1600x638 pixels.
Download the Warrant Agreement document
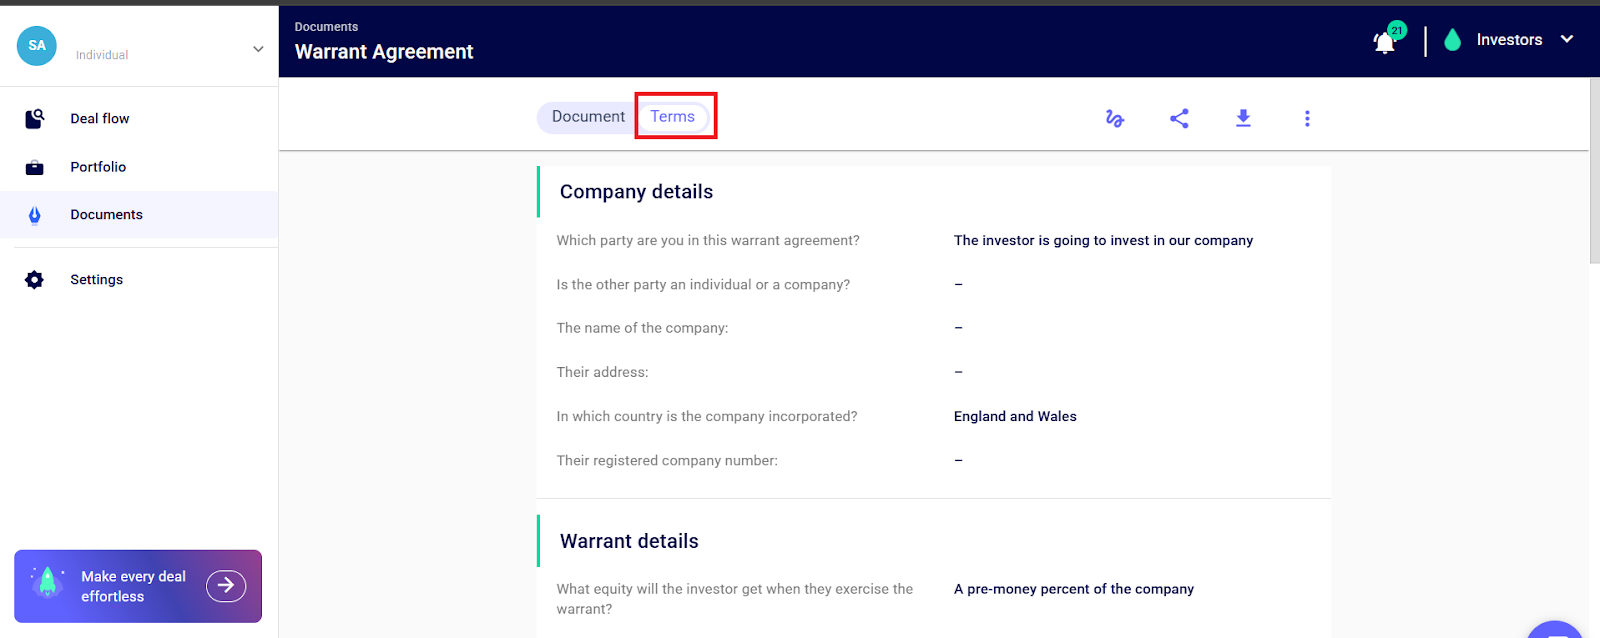tap(1243, 119)
